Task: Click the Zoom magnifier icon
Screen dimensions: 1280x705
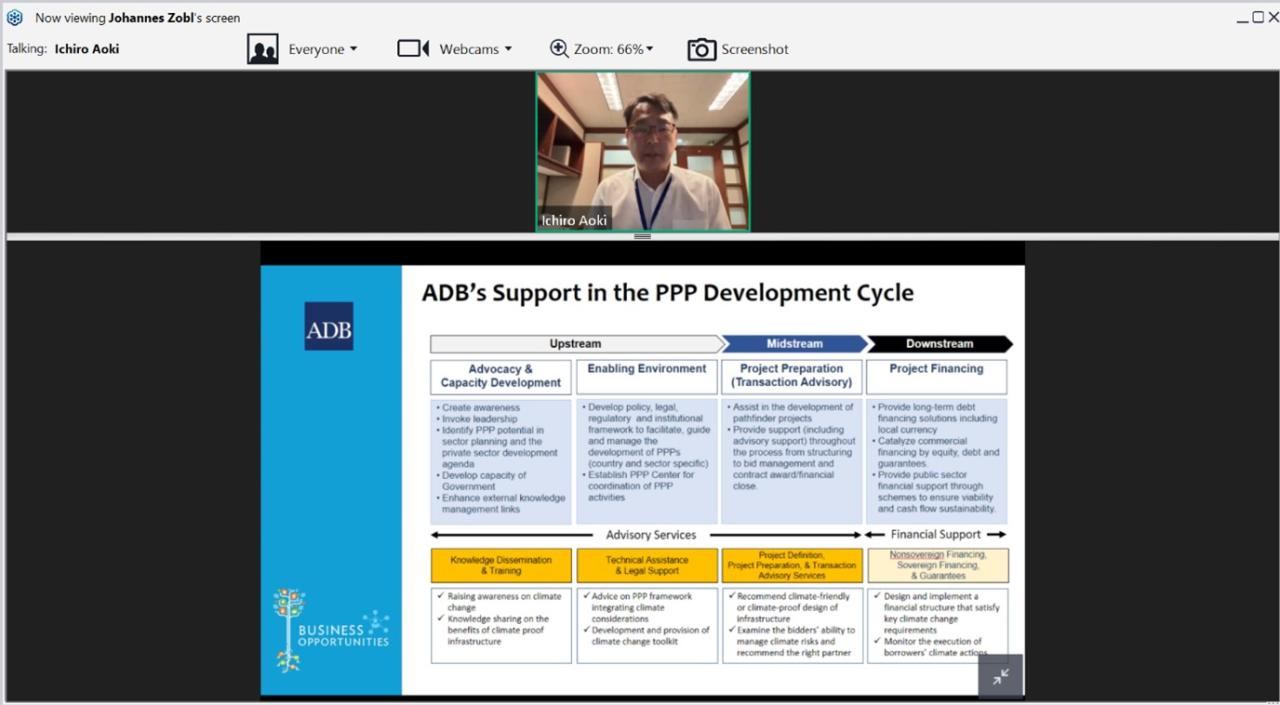Action: click(559, 48)
